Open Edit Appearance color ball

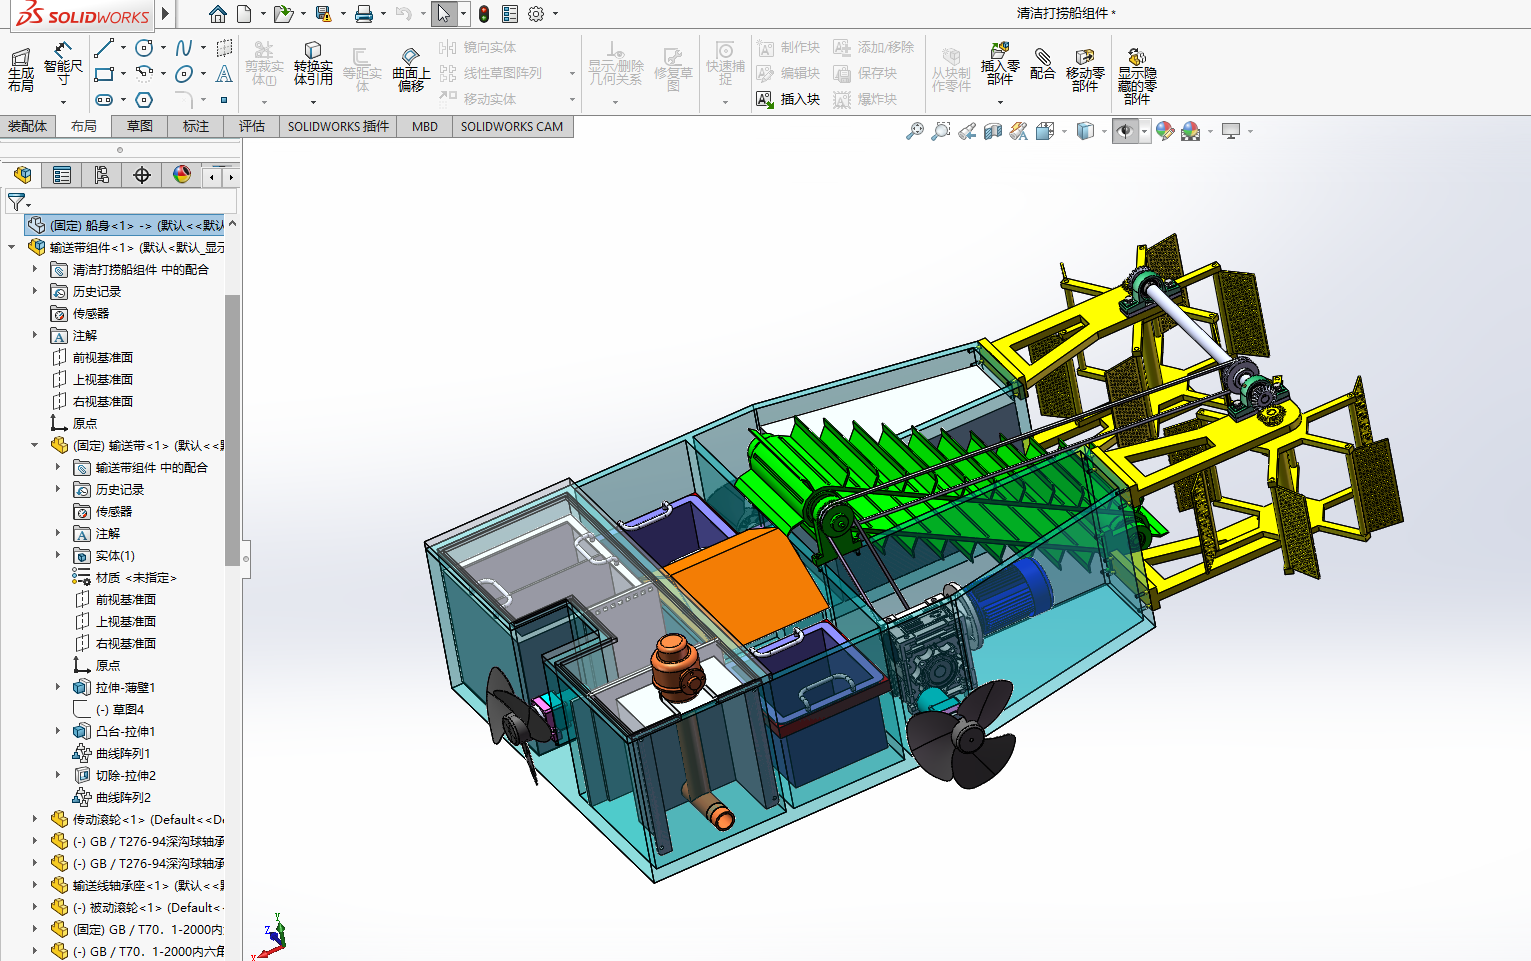point(1164,131)
